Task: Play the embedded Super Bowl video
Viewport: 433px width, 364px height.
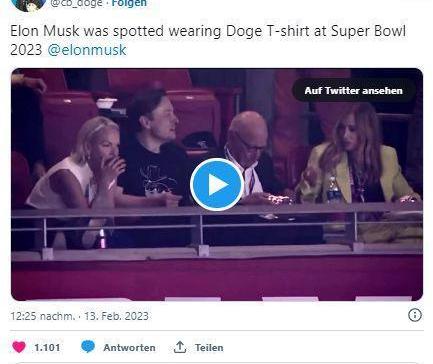Action: coord(217,184)
